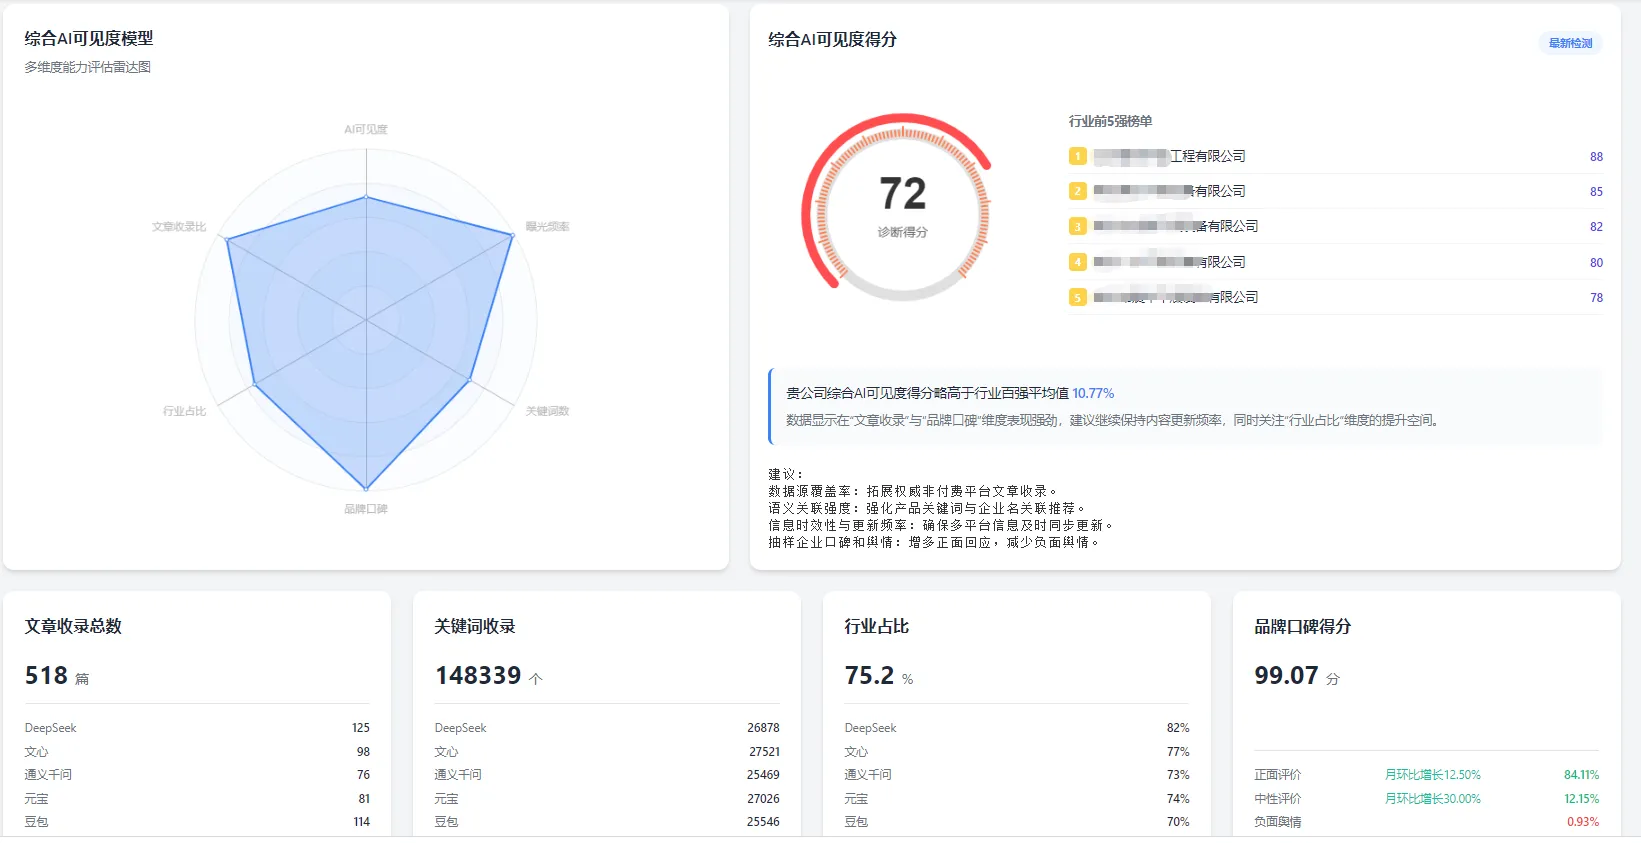Screen dimensions: 1641x843
Task: Click the red 0.93% 负面舆情 value
Action: click(1582, 822)
